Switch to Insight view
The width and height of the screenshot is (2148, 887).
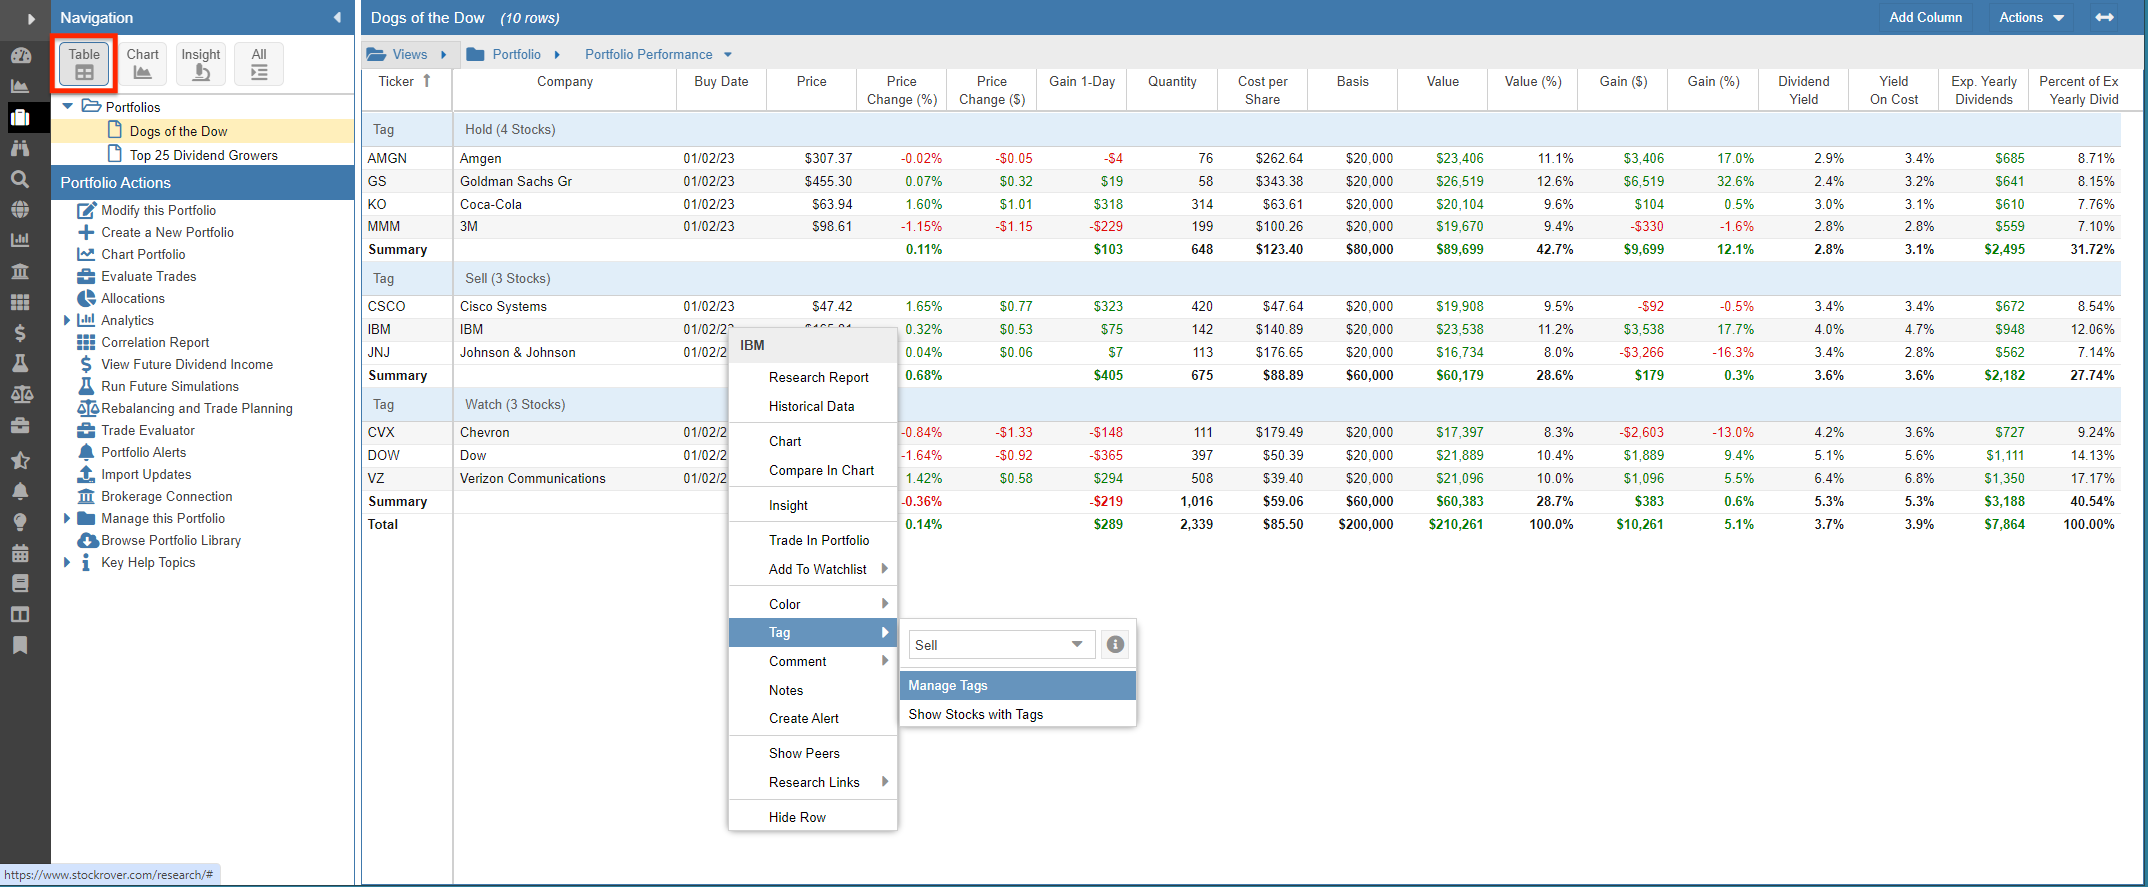tap(201, 64)
